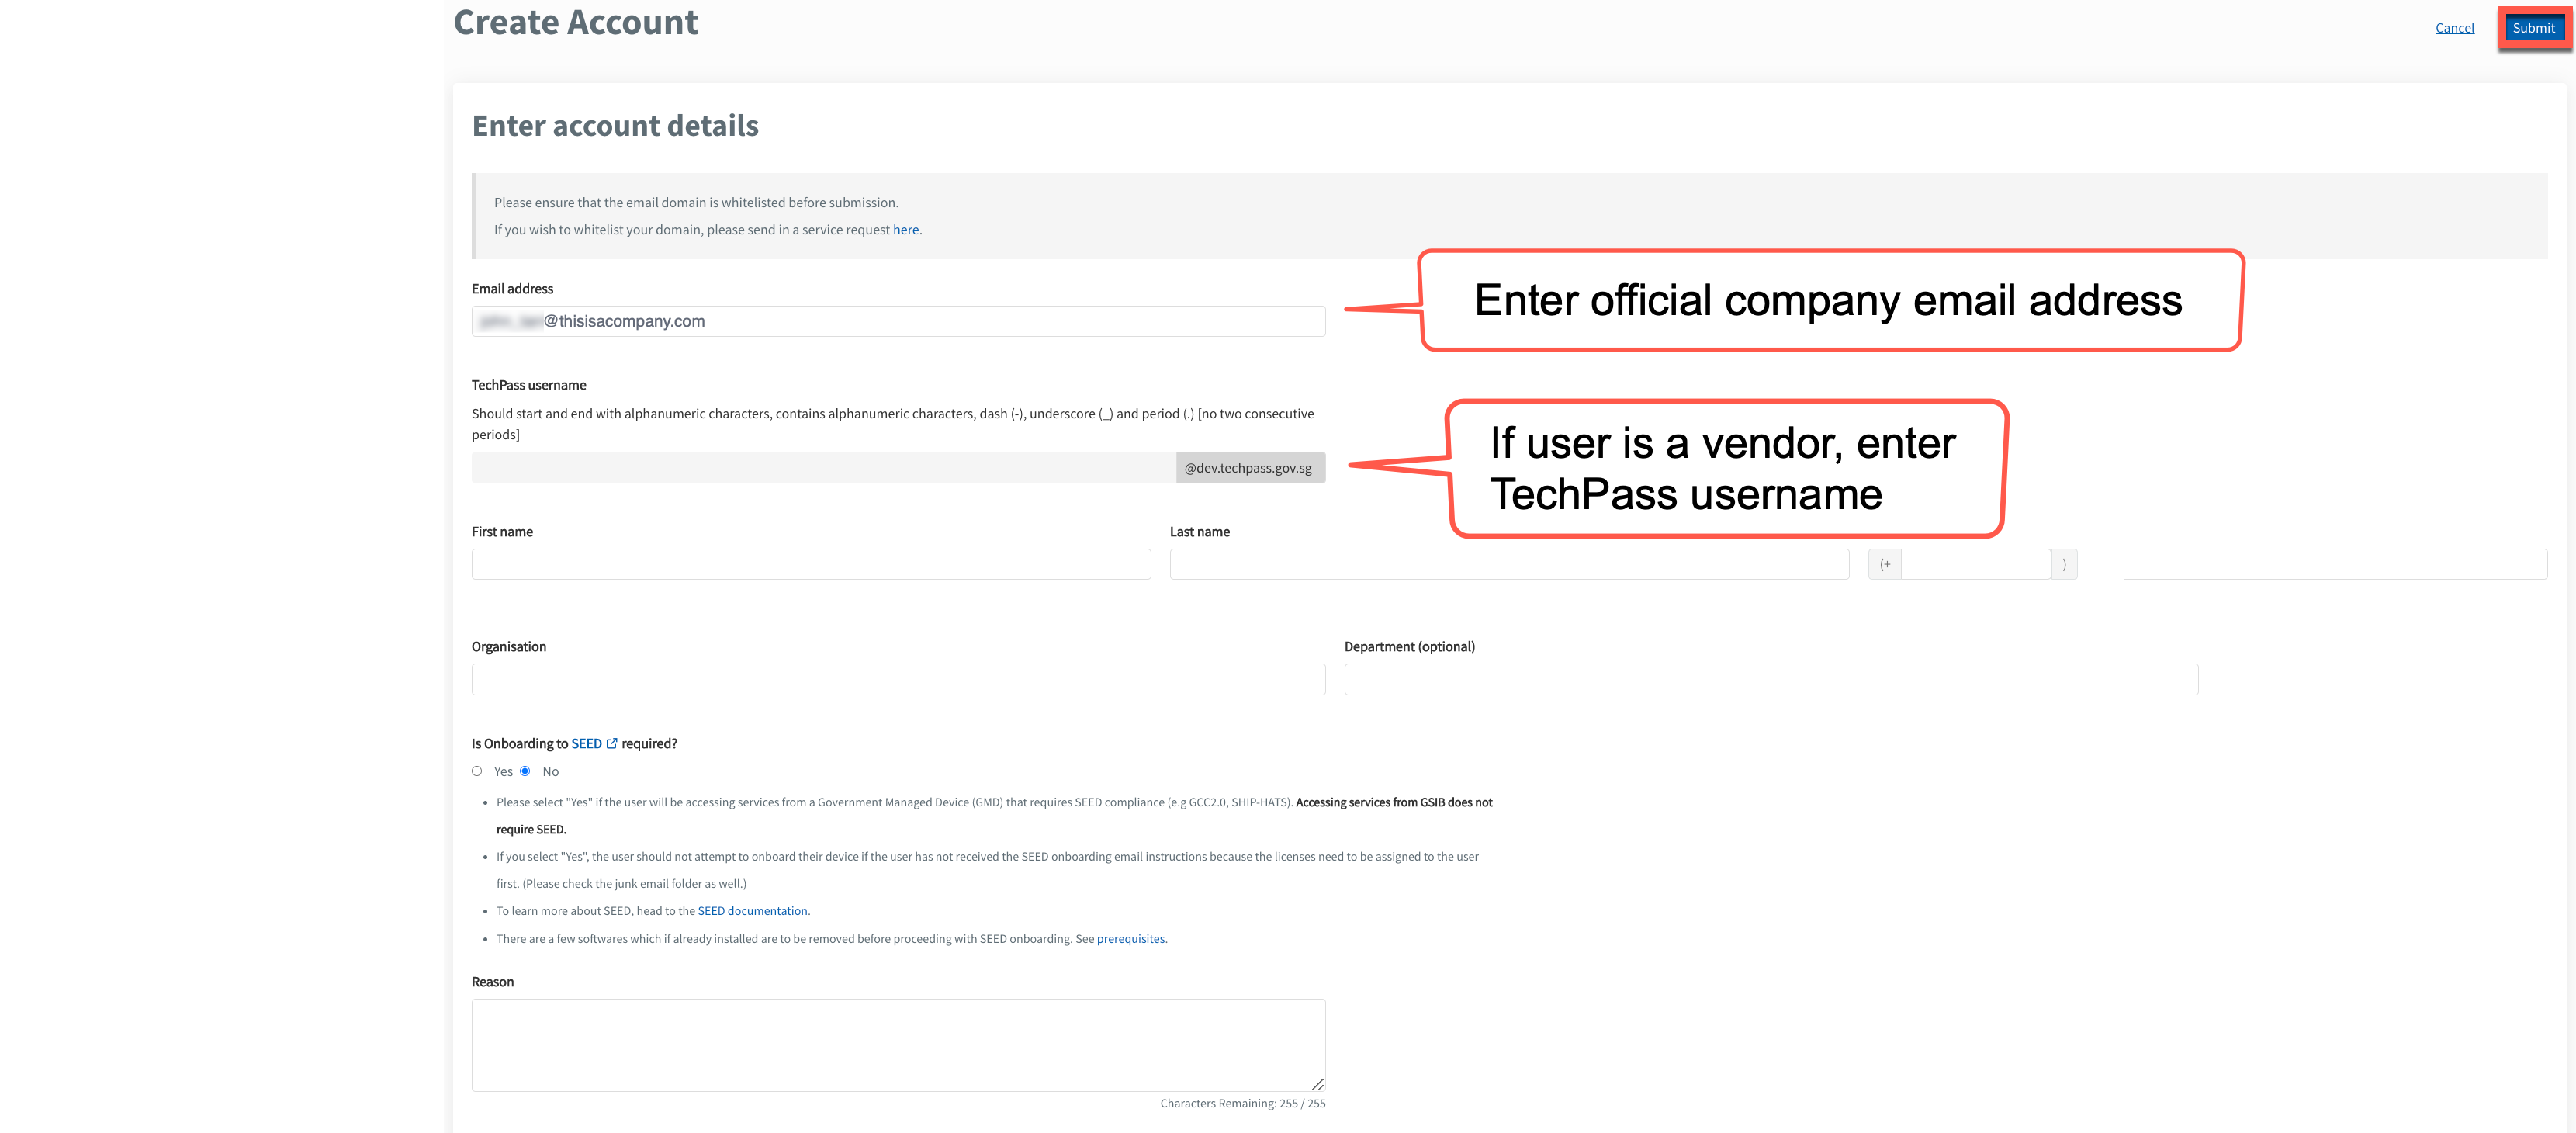Click the Submit button

click(2533, 28)
